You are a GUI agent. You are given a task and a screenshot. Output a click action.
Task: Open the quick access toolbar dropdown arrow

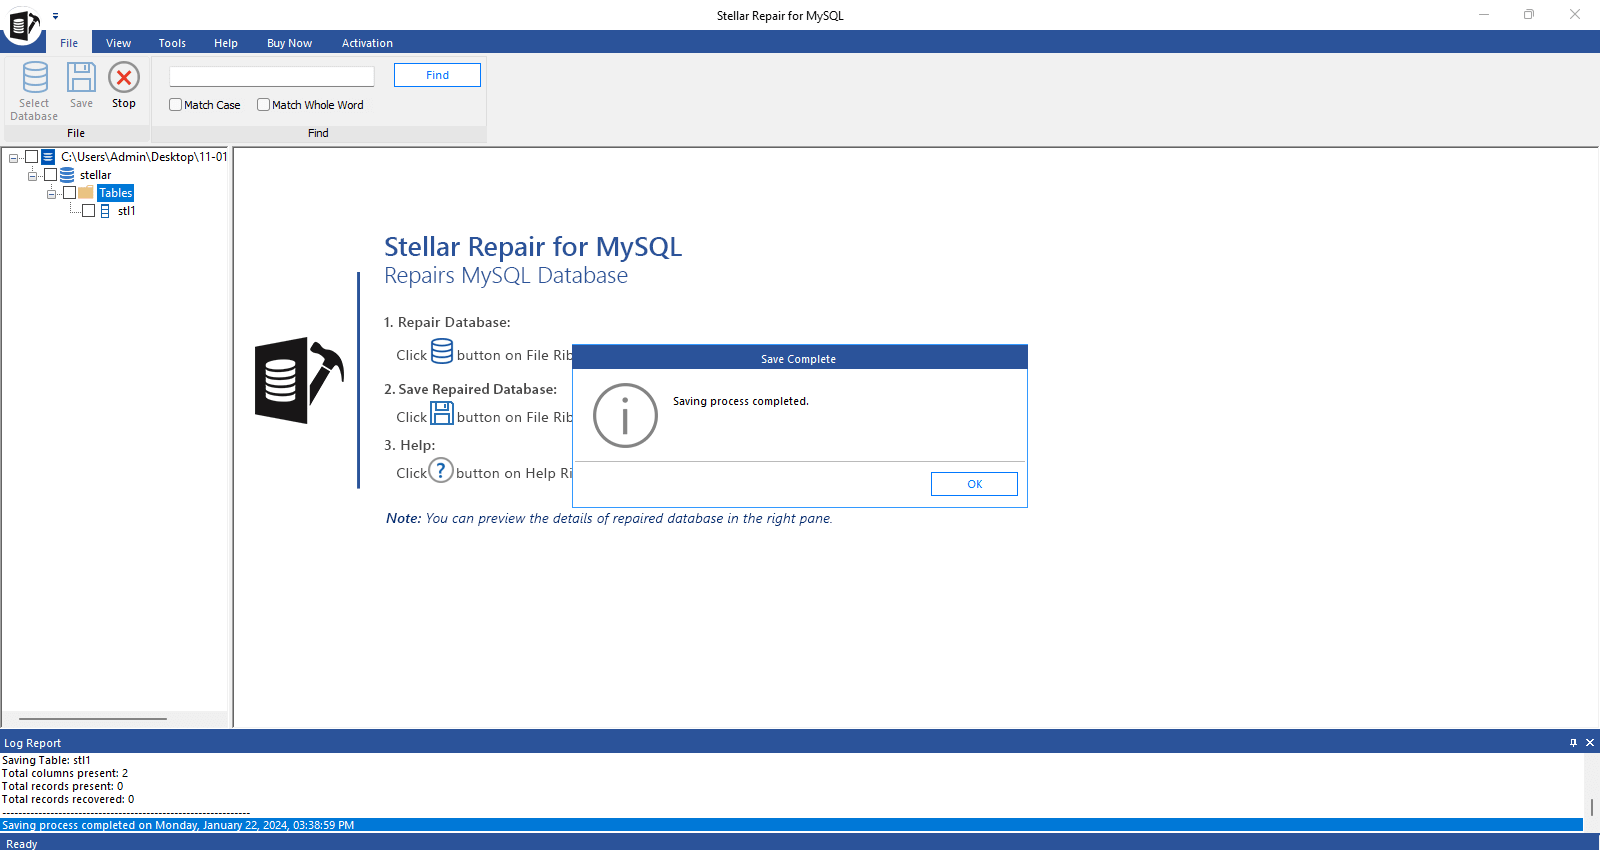(56, 16)
